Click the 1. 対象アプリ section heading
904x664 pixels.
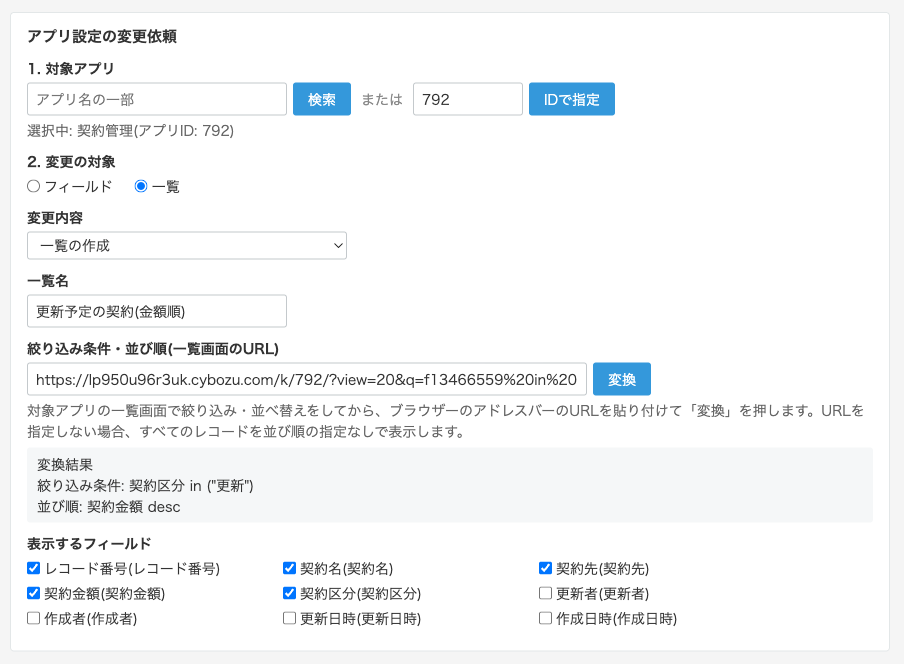(71, 69)
